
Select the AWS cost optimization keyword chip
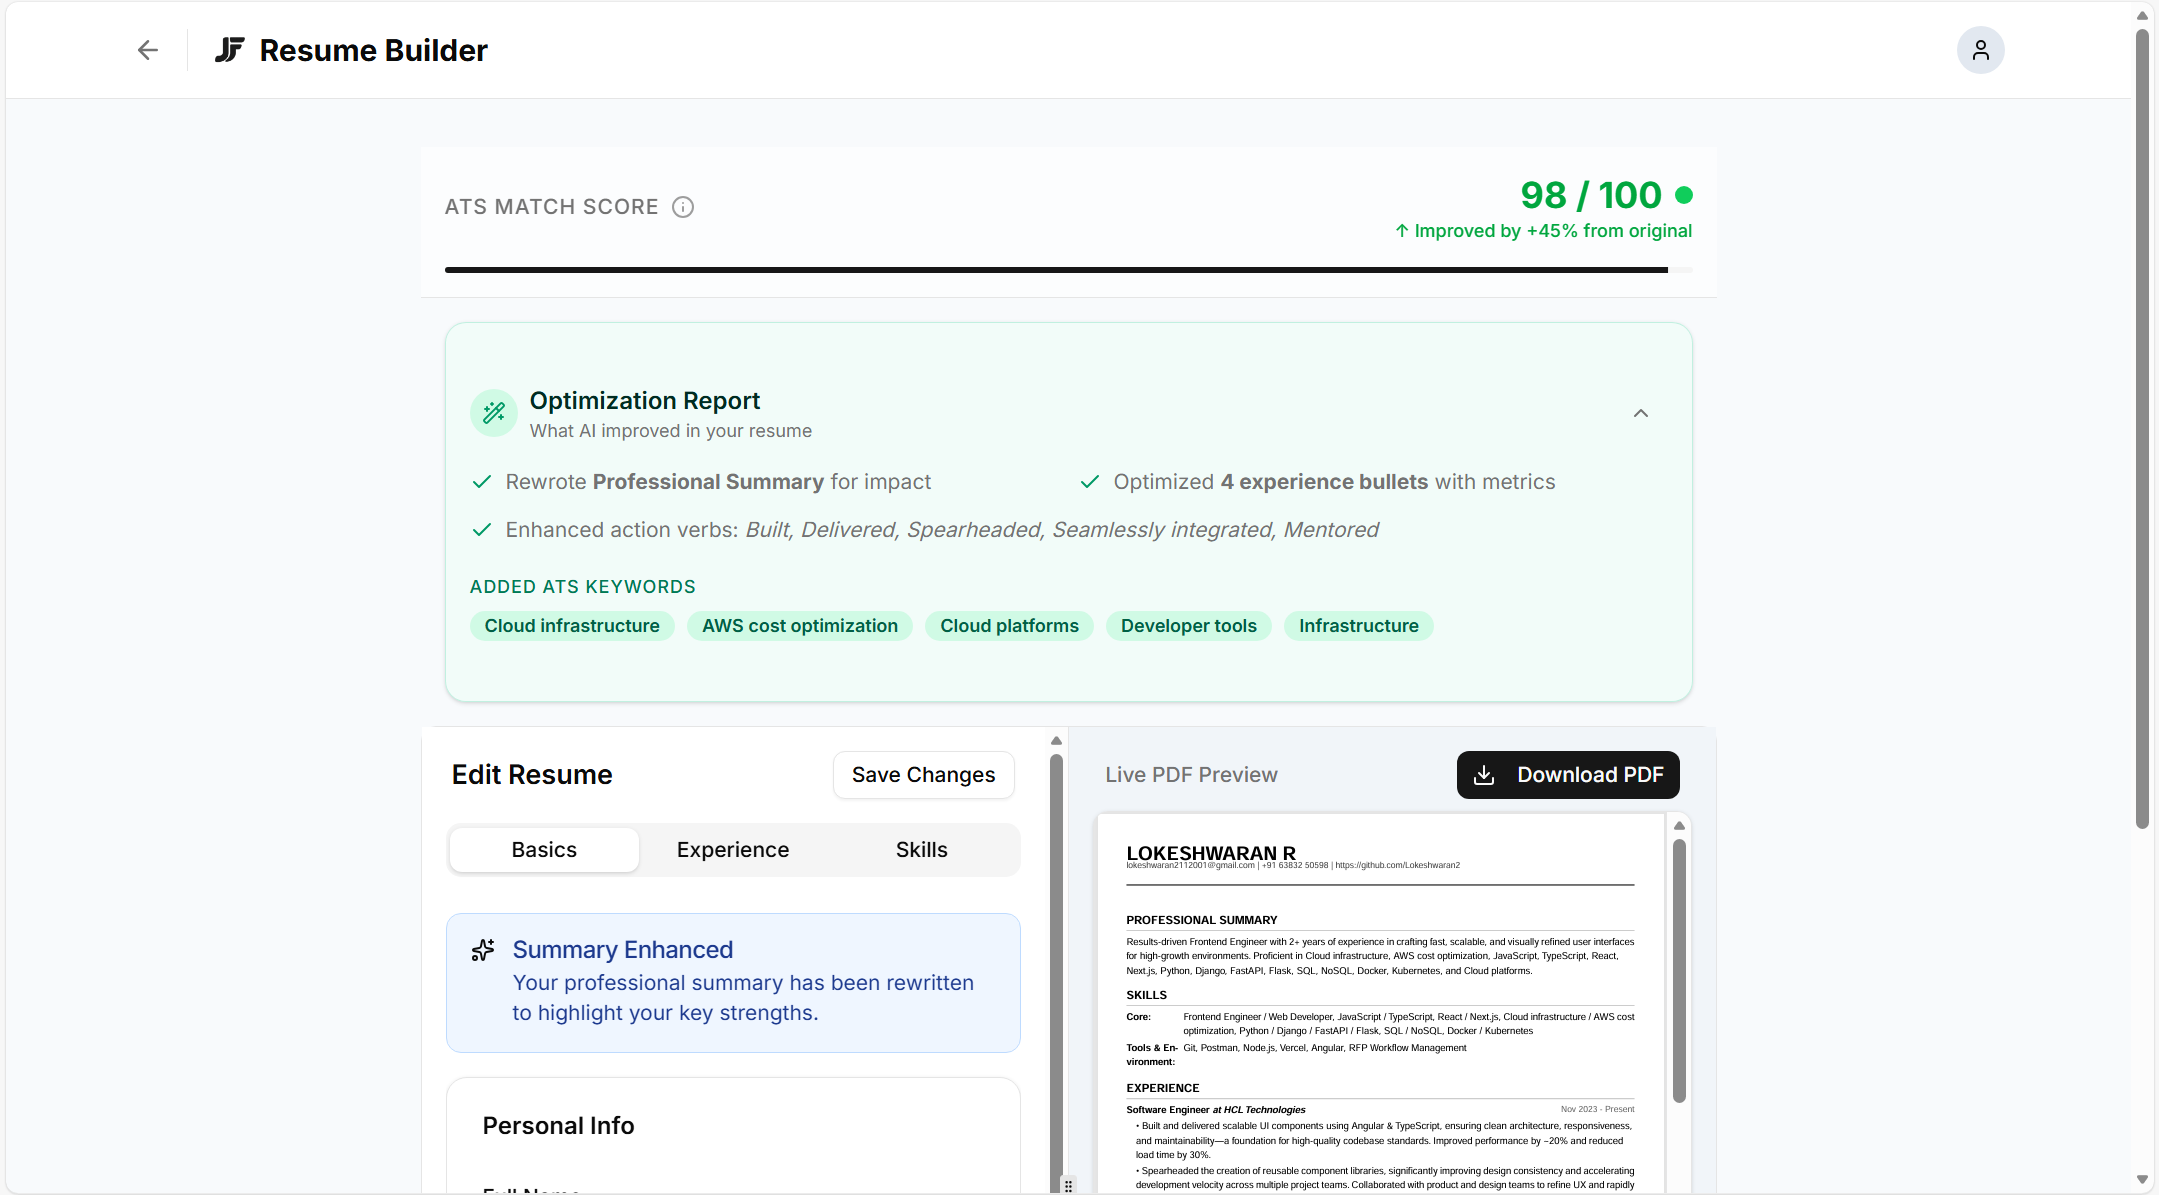point(799,626)
